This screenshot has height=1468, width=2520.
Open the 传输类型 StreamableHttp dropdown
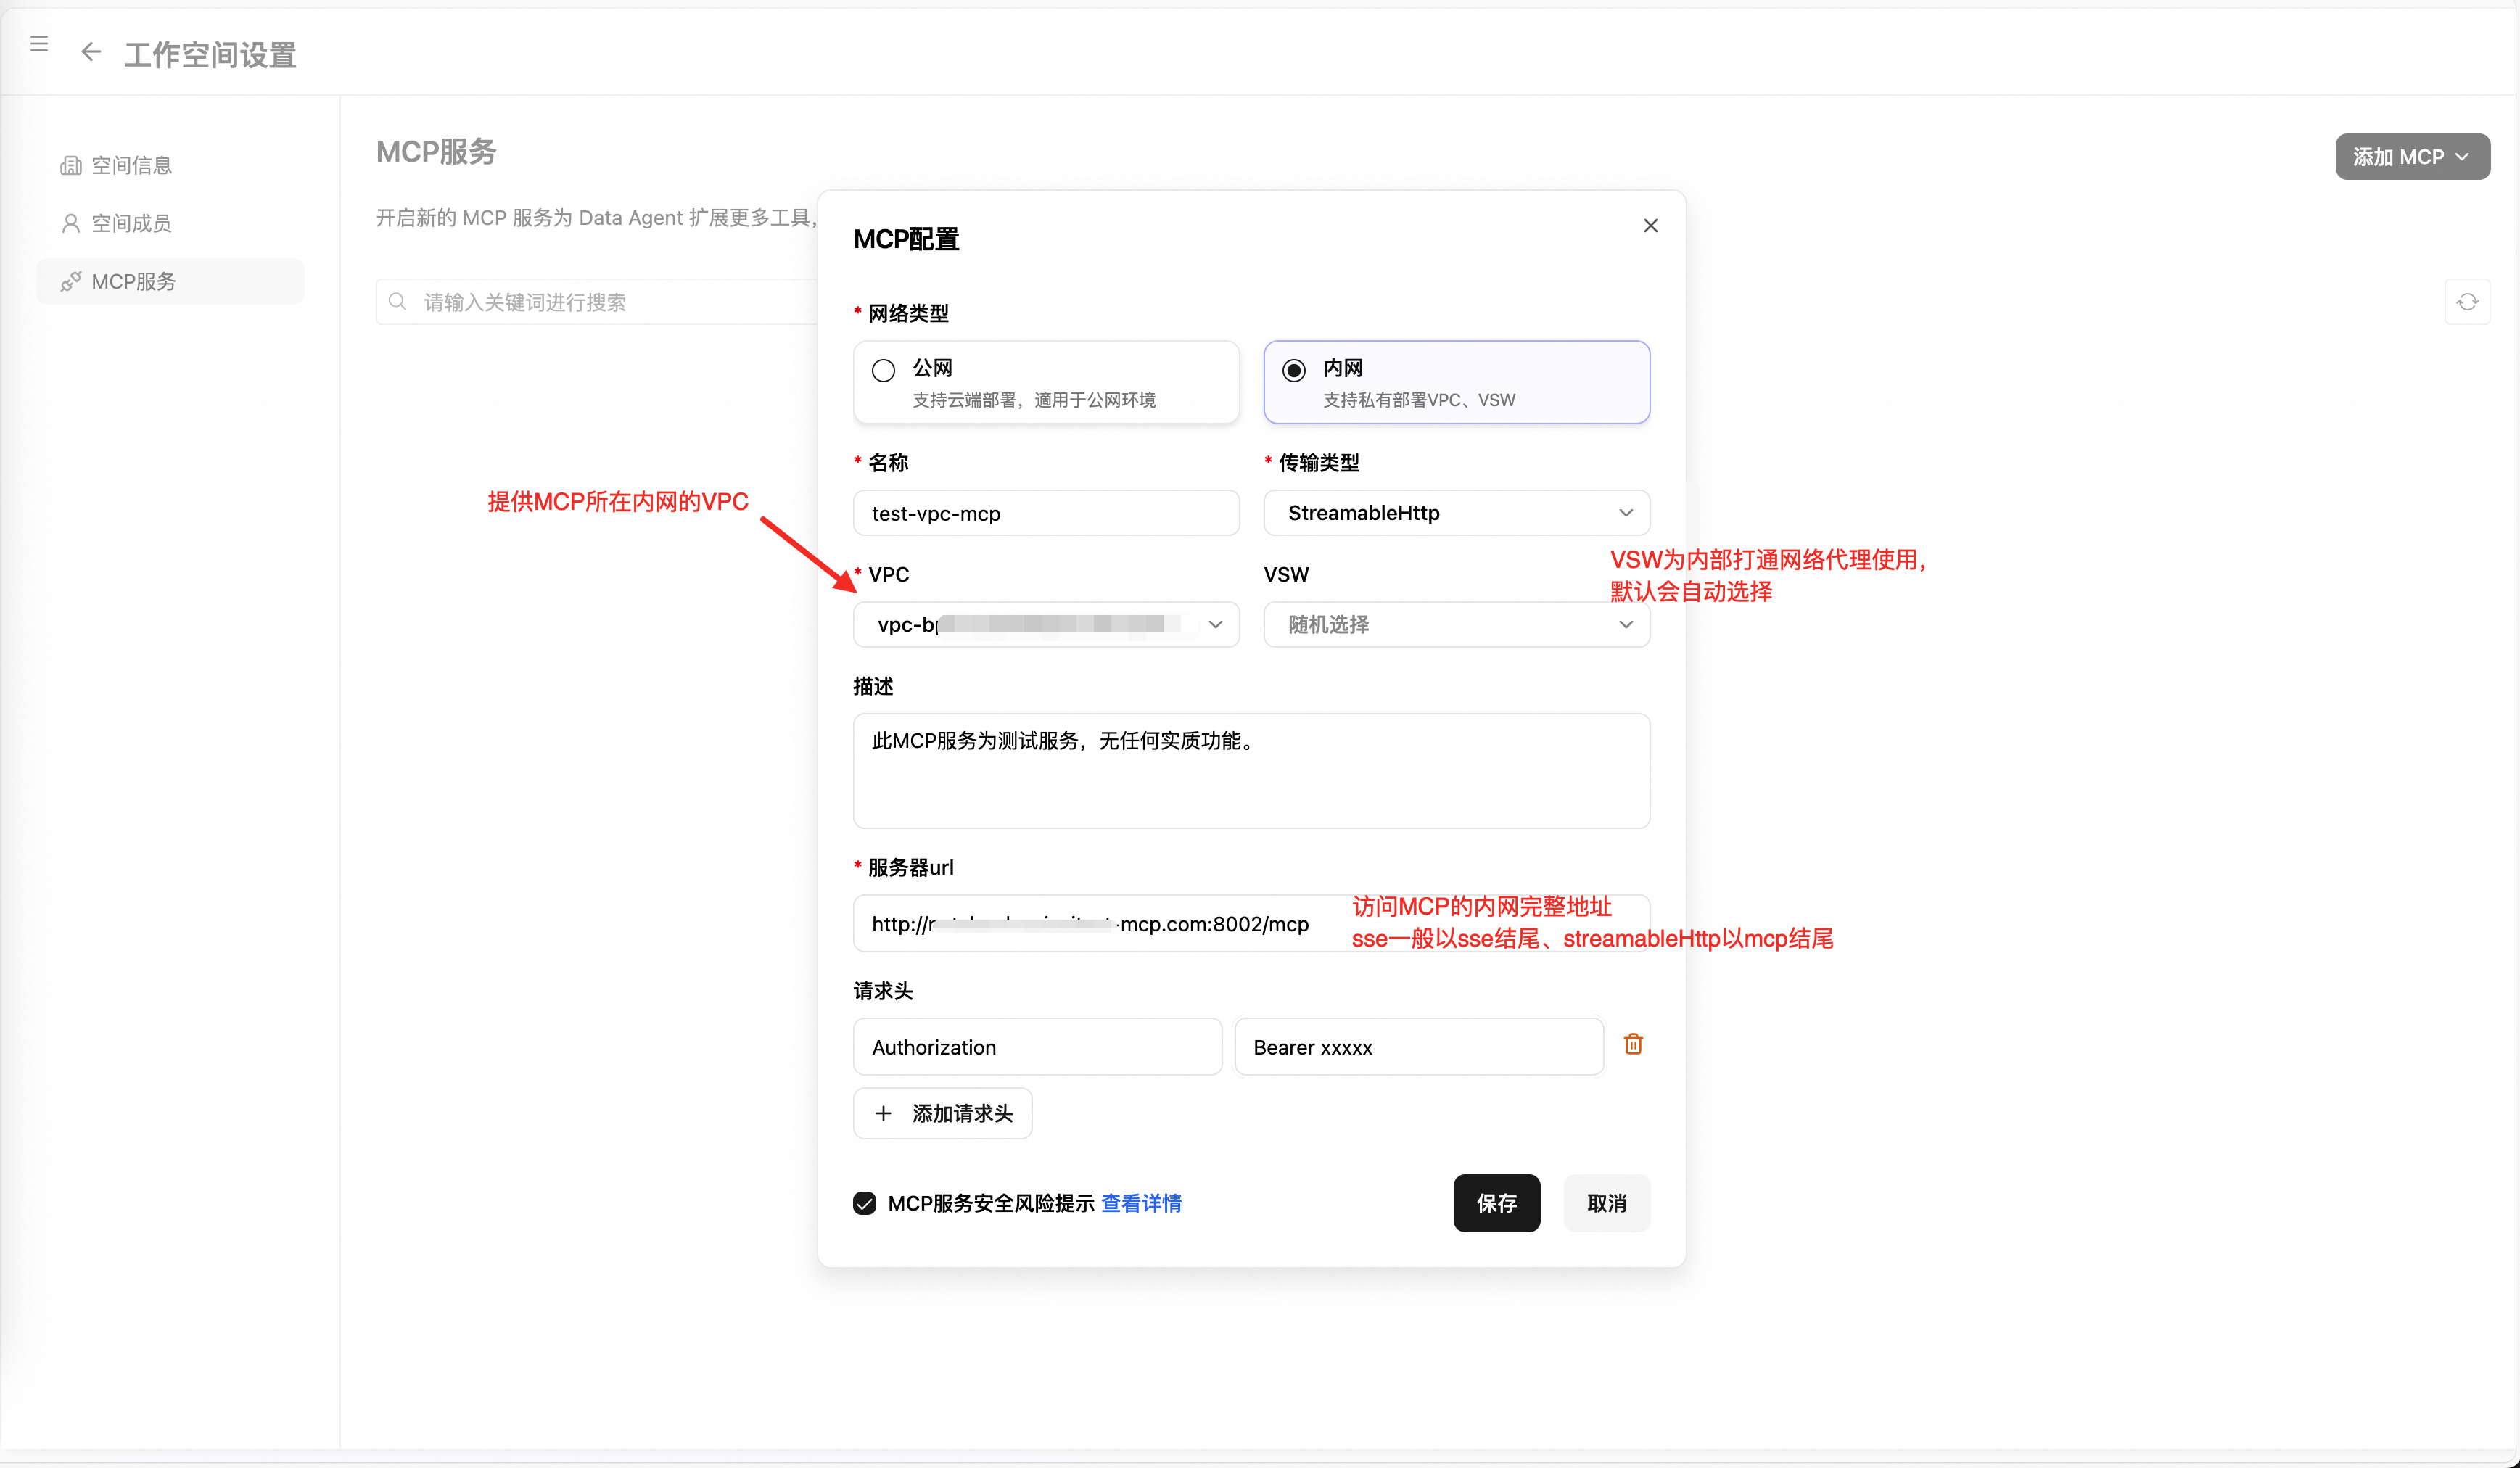(1456, 513)
